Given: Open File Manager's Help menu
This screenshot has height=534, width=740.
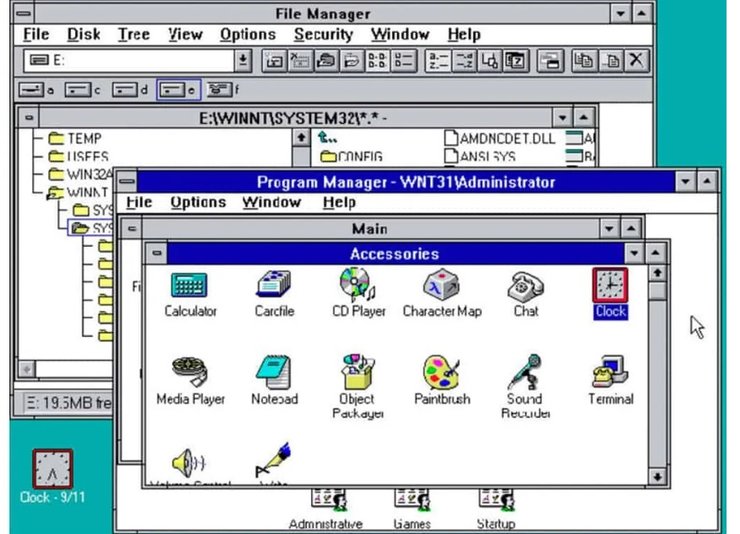Looking at the screenshot, I should (464, 34).
